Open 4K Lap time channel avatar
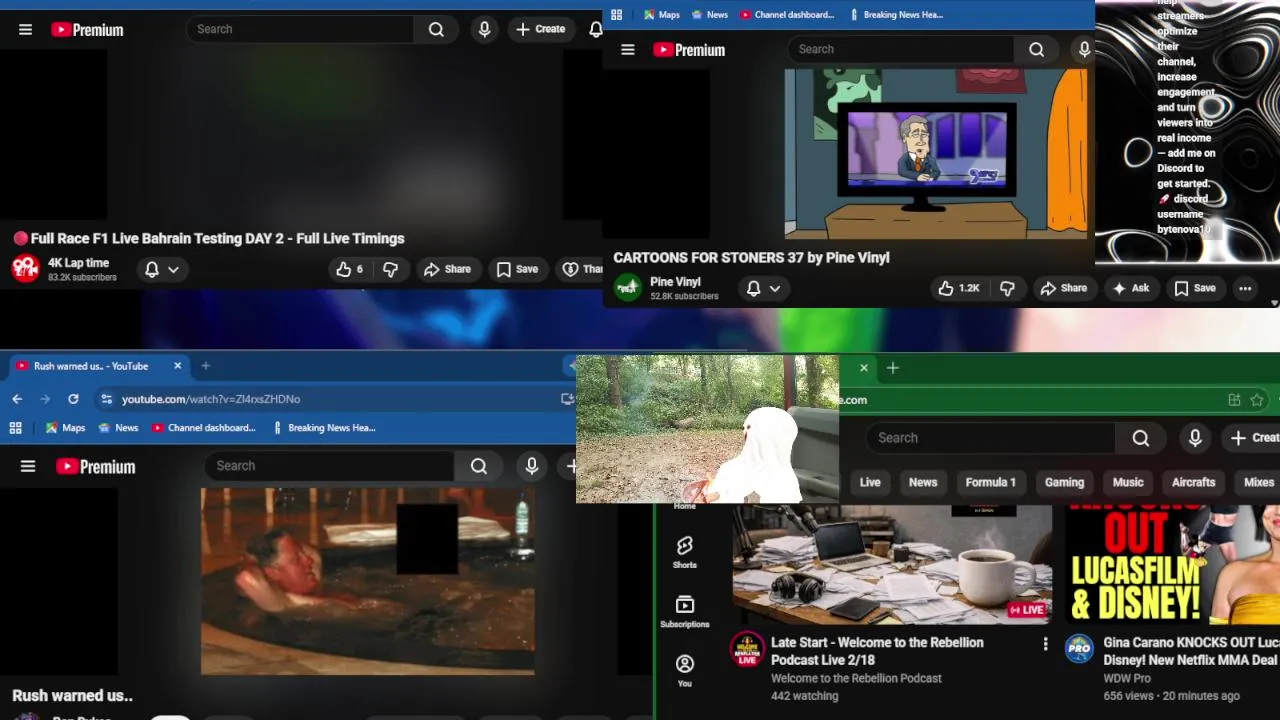 [x=26, y=268]
